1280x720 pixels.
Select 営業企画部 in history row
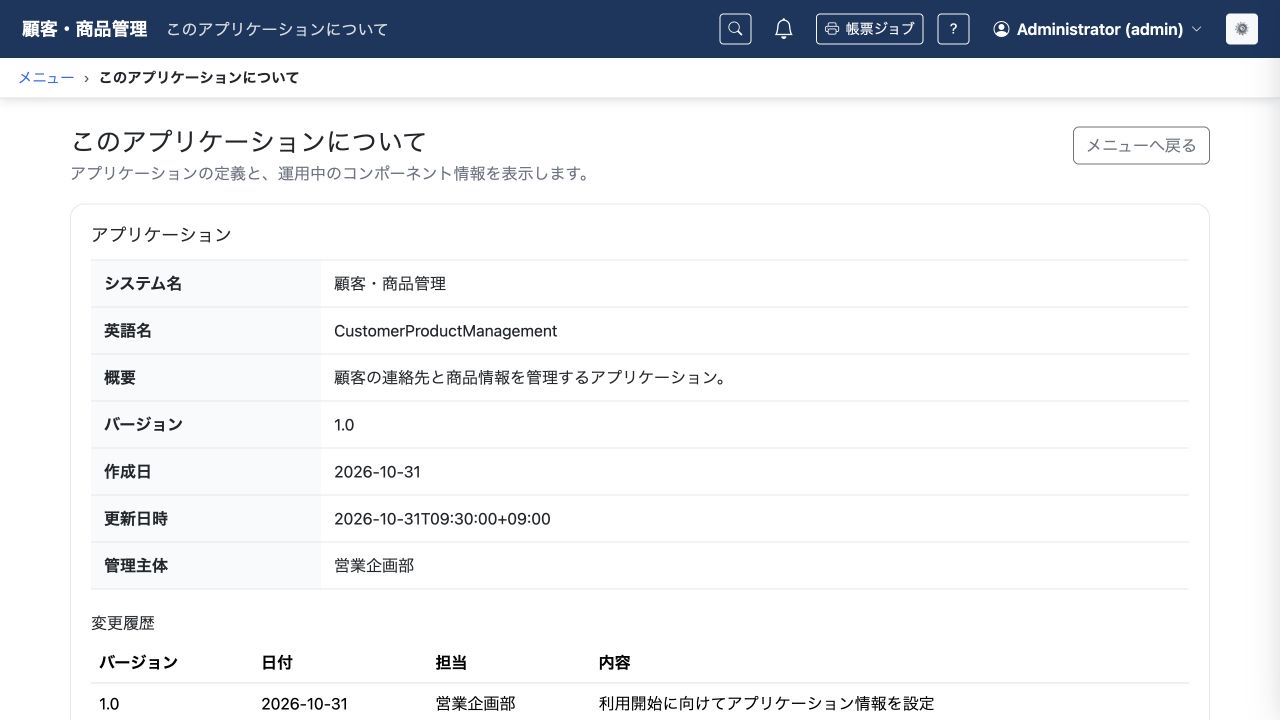pos(475,703)
